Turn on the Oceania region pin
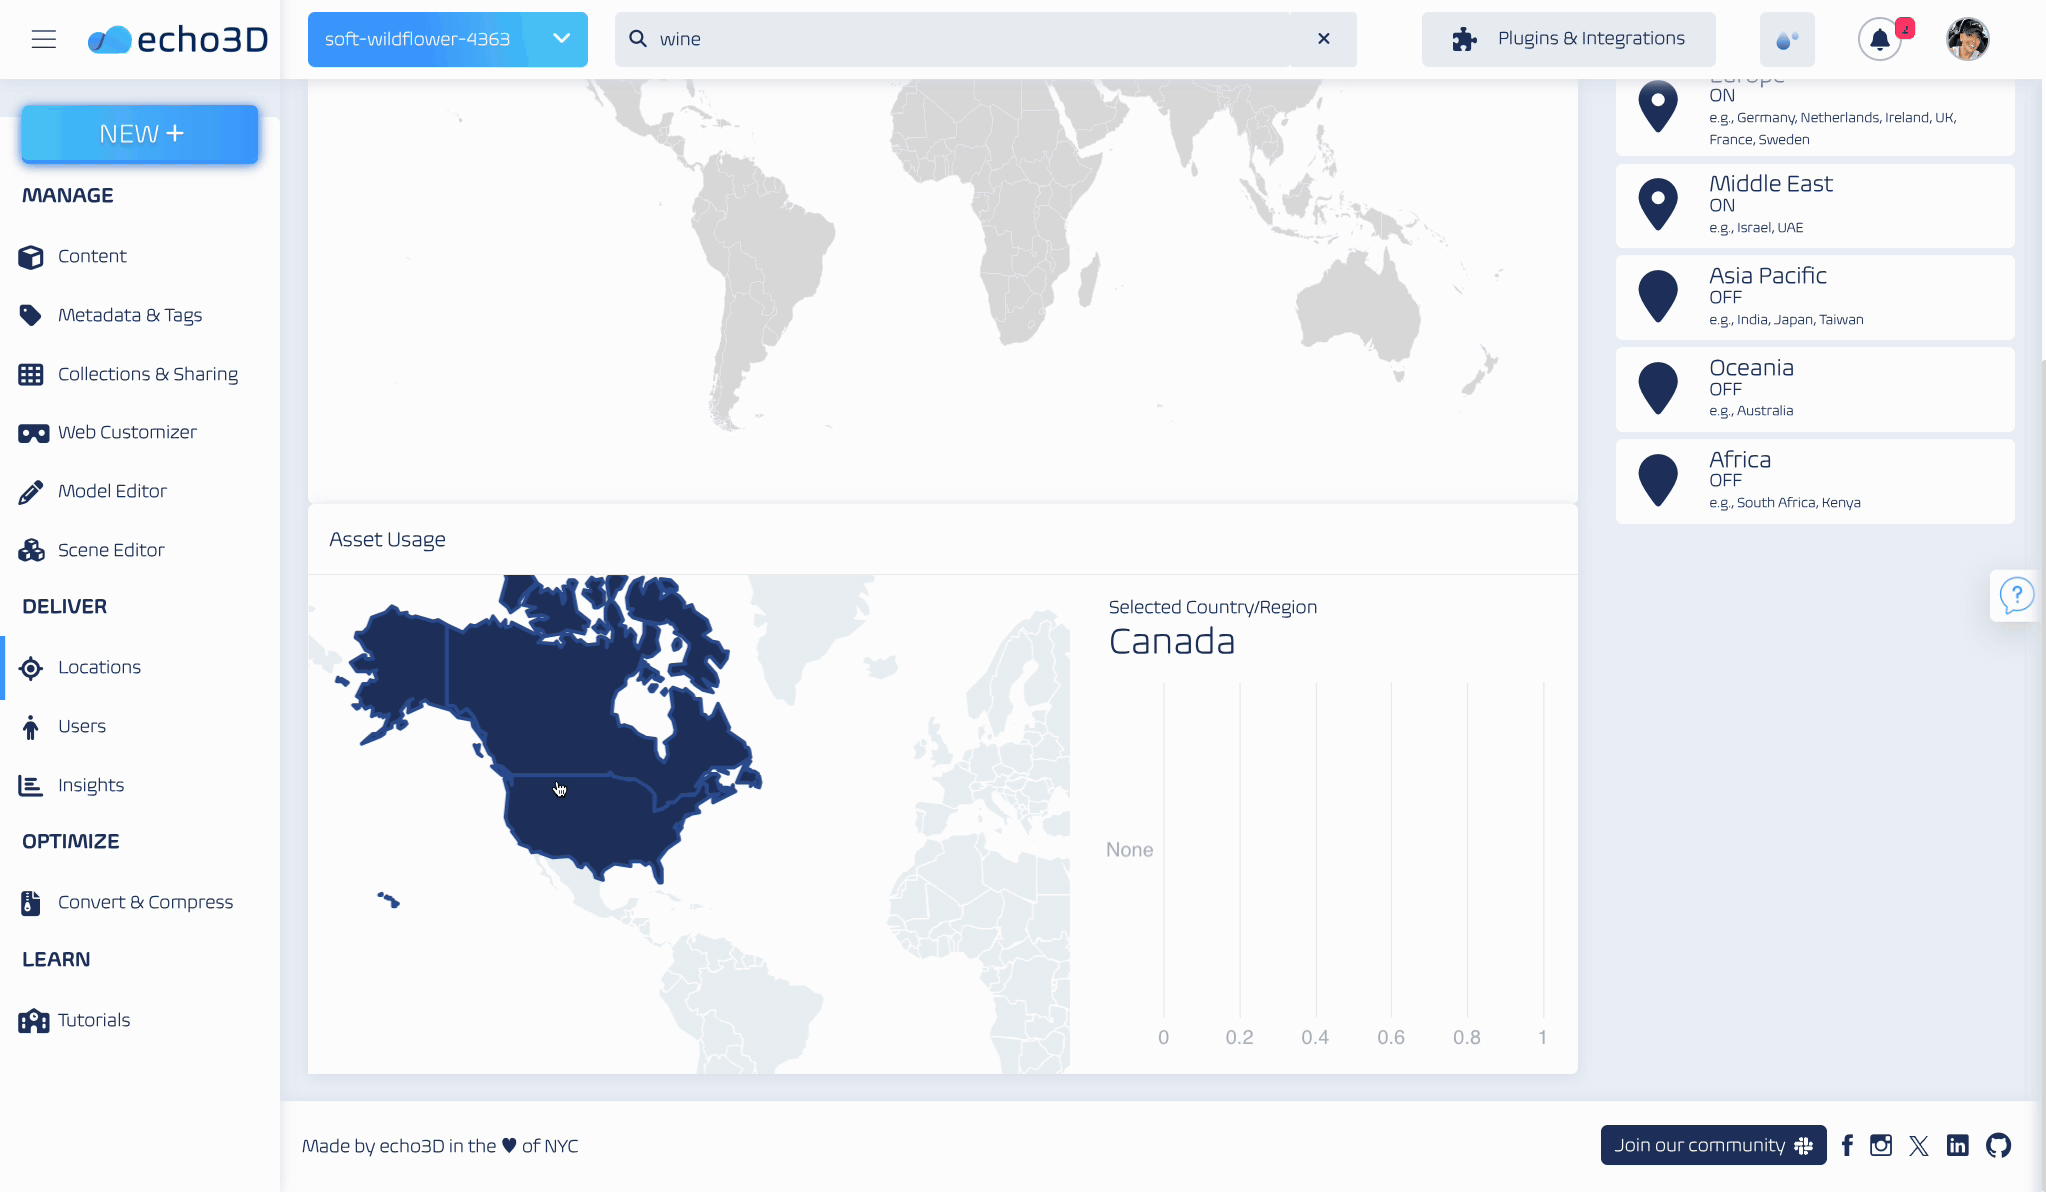The image size is (2046, 1192). click(x=1657, y=388)
